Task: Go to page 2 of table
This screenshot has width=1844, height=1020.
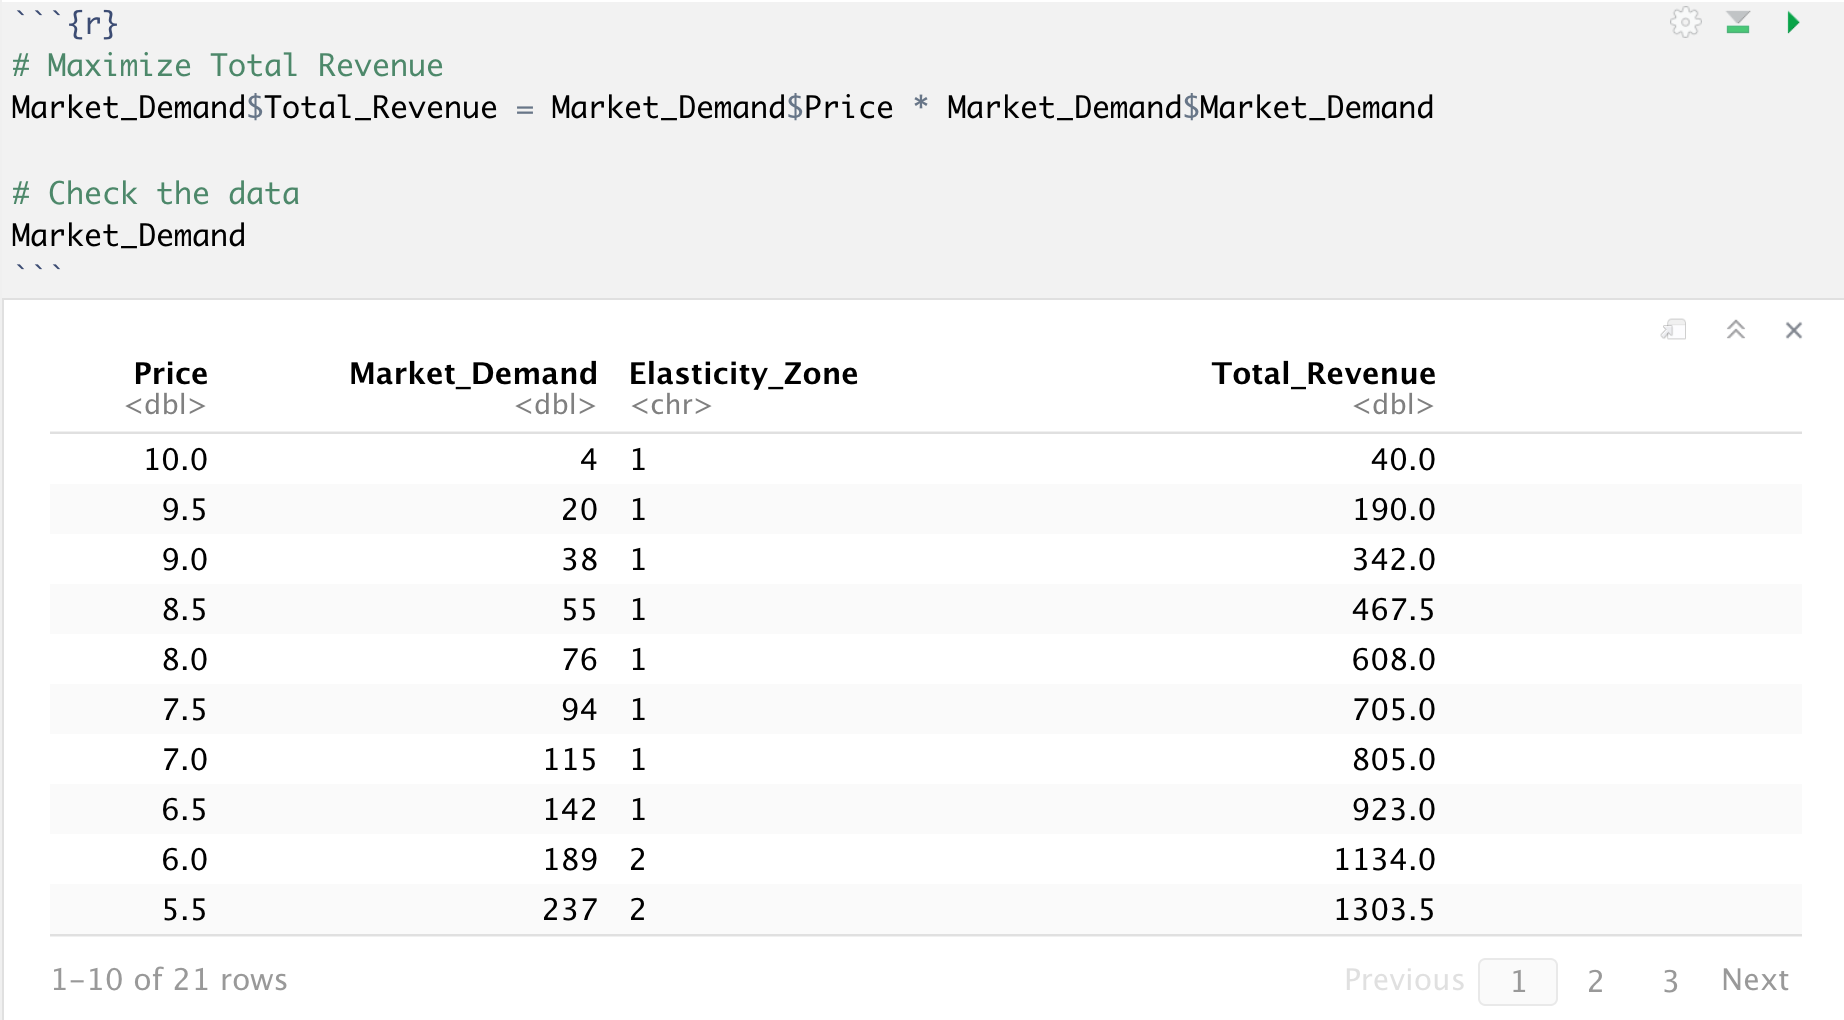Action: click(1595, 981)
